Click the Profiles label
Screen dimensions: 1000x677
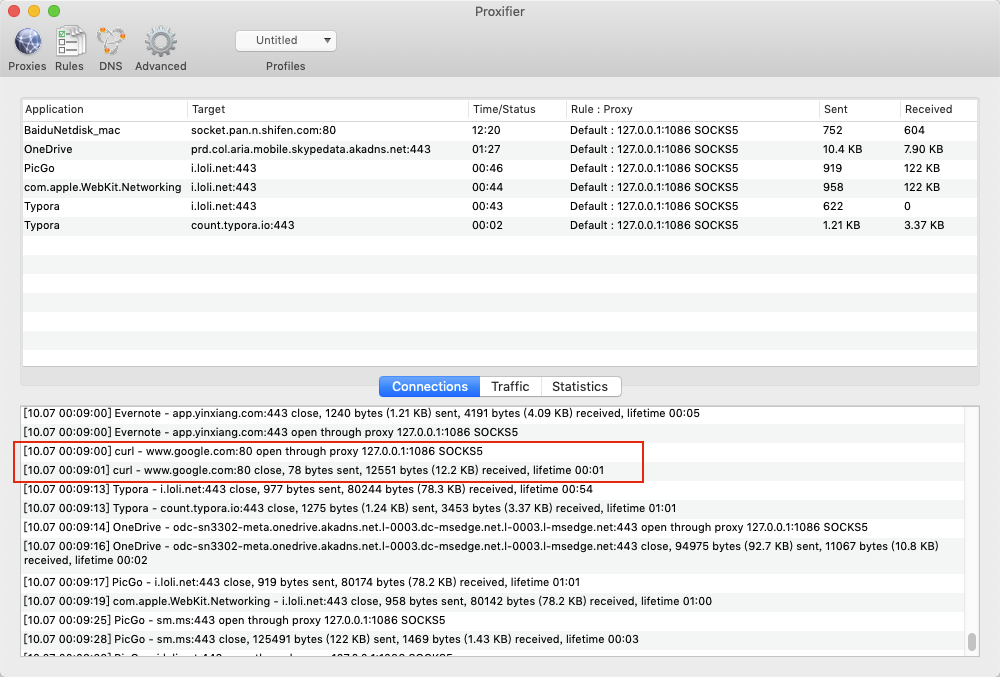286,66
